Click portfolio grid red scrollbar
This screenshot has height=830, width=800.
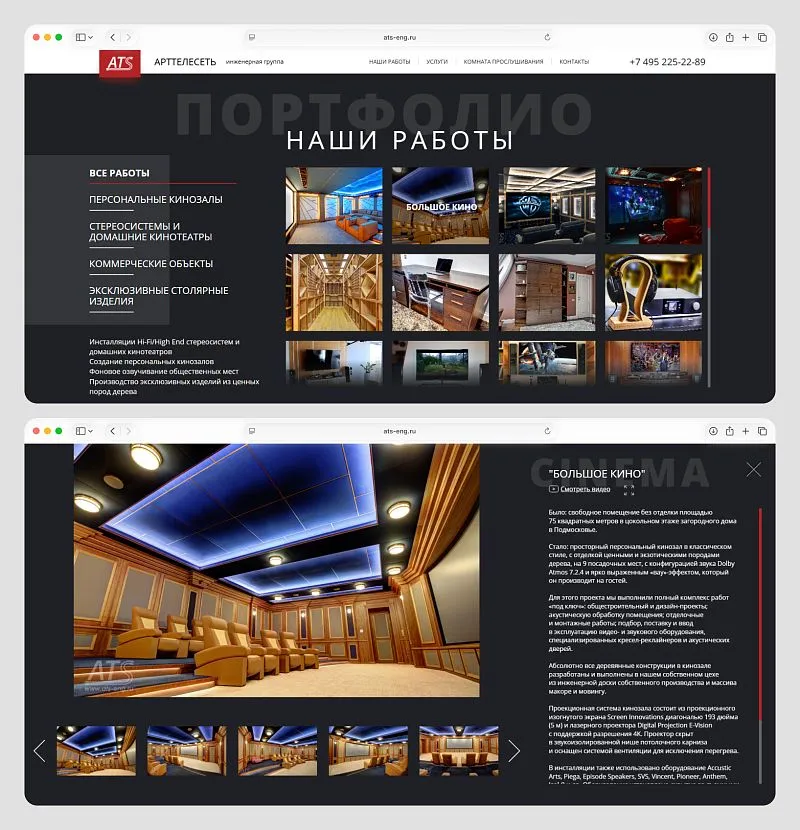(709, 197)
